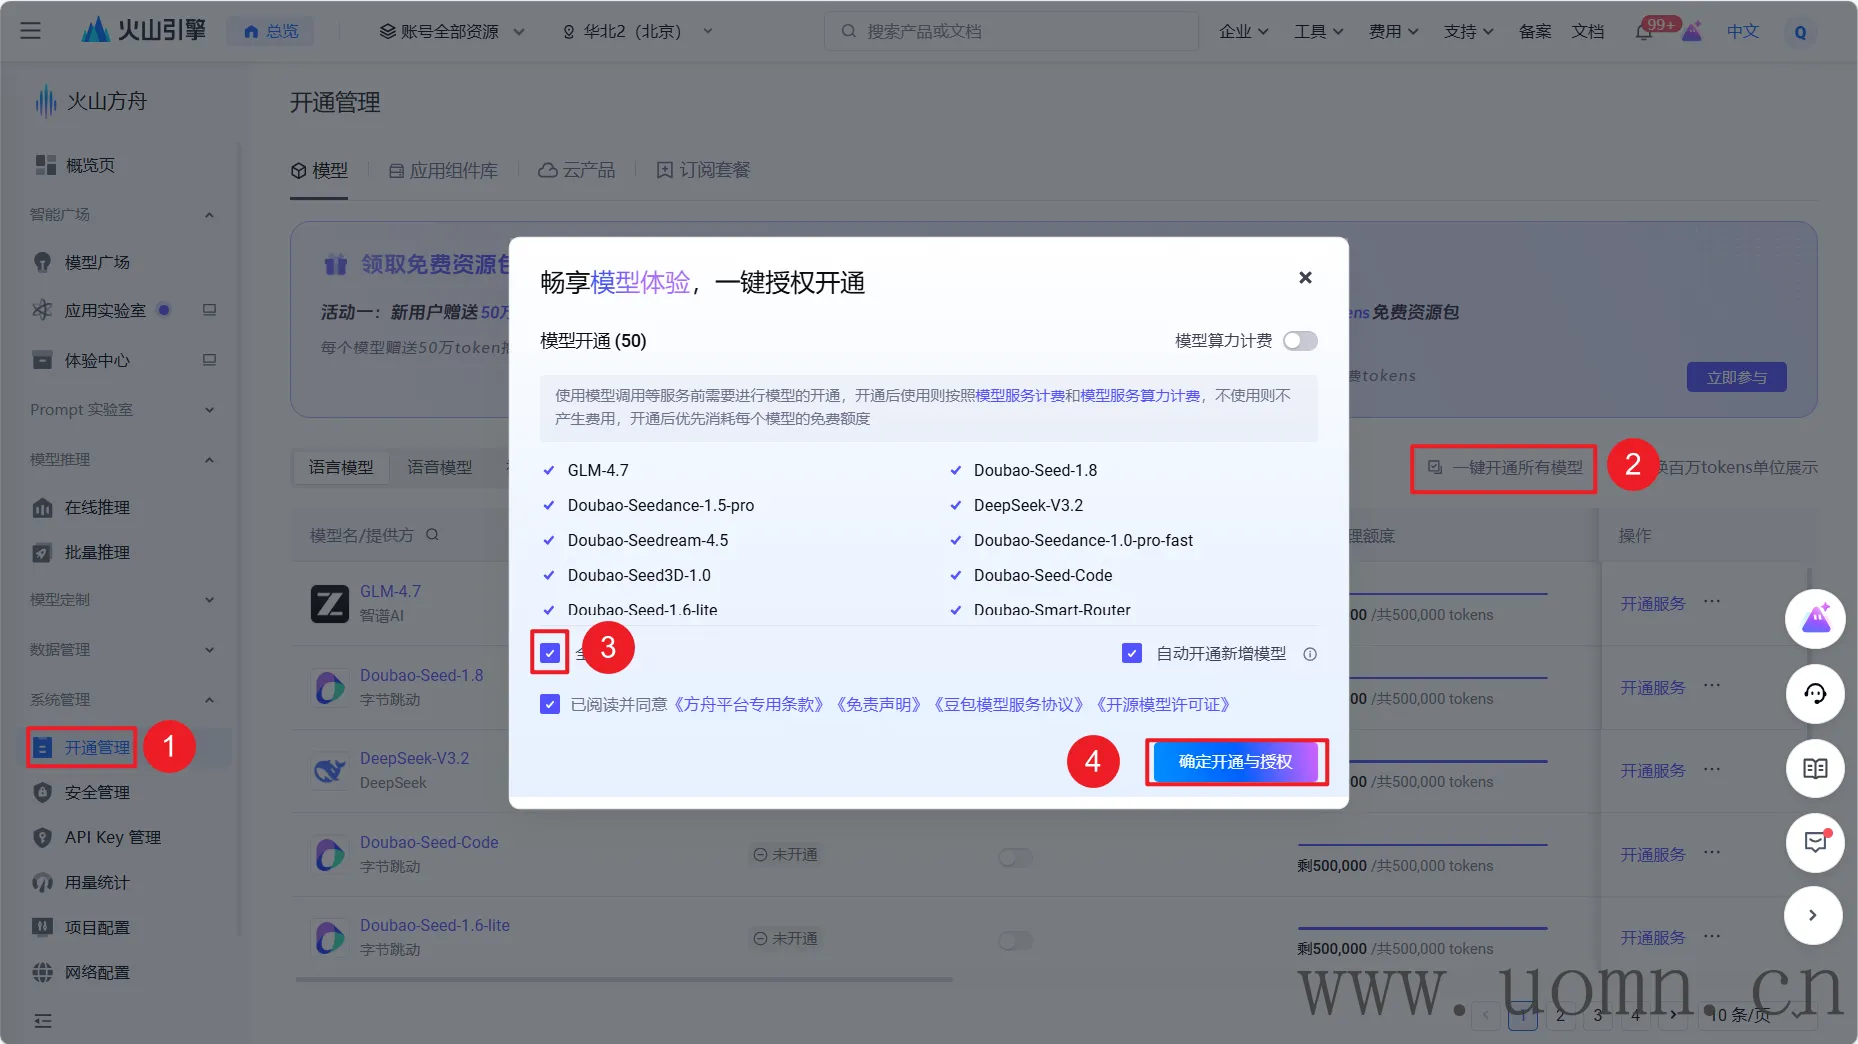This screenshot has height=1044, width=1858.
Task: Click the customer service headset icon
Action: [1814, 693]
